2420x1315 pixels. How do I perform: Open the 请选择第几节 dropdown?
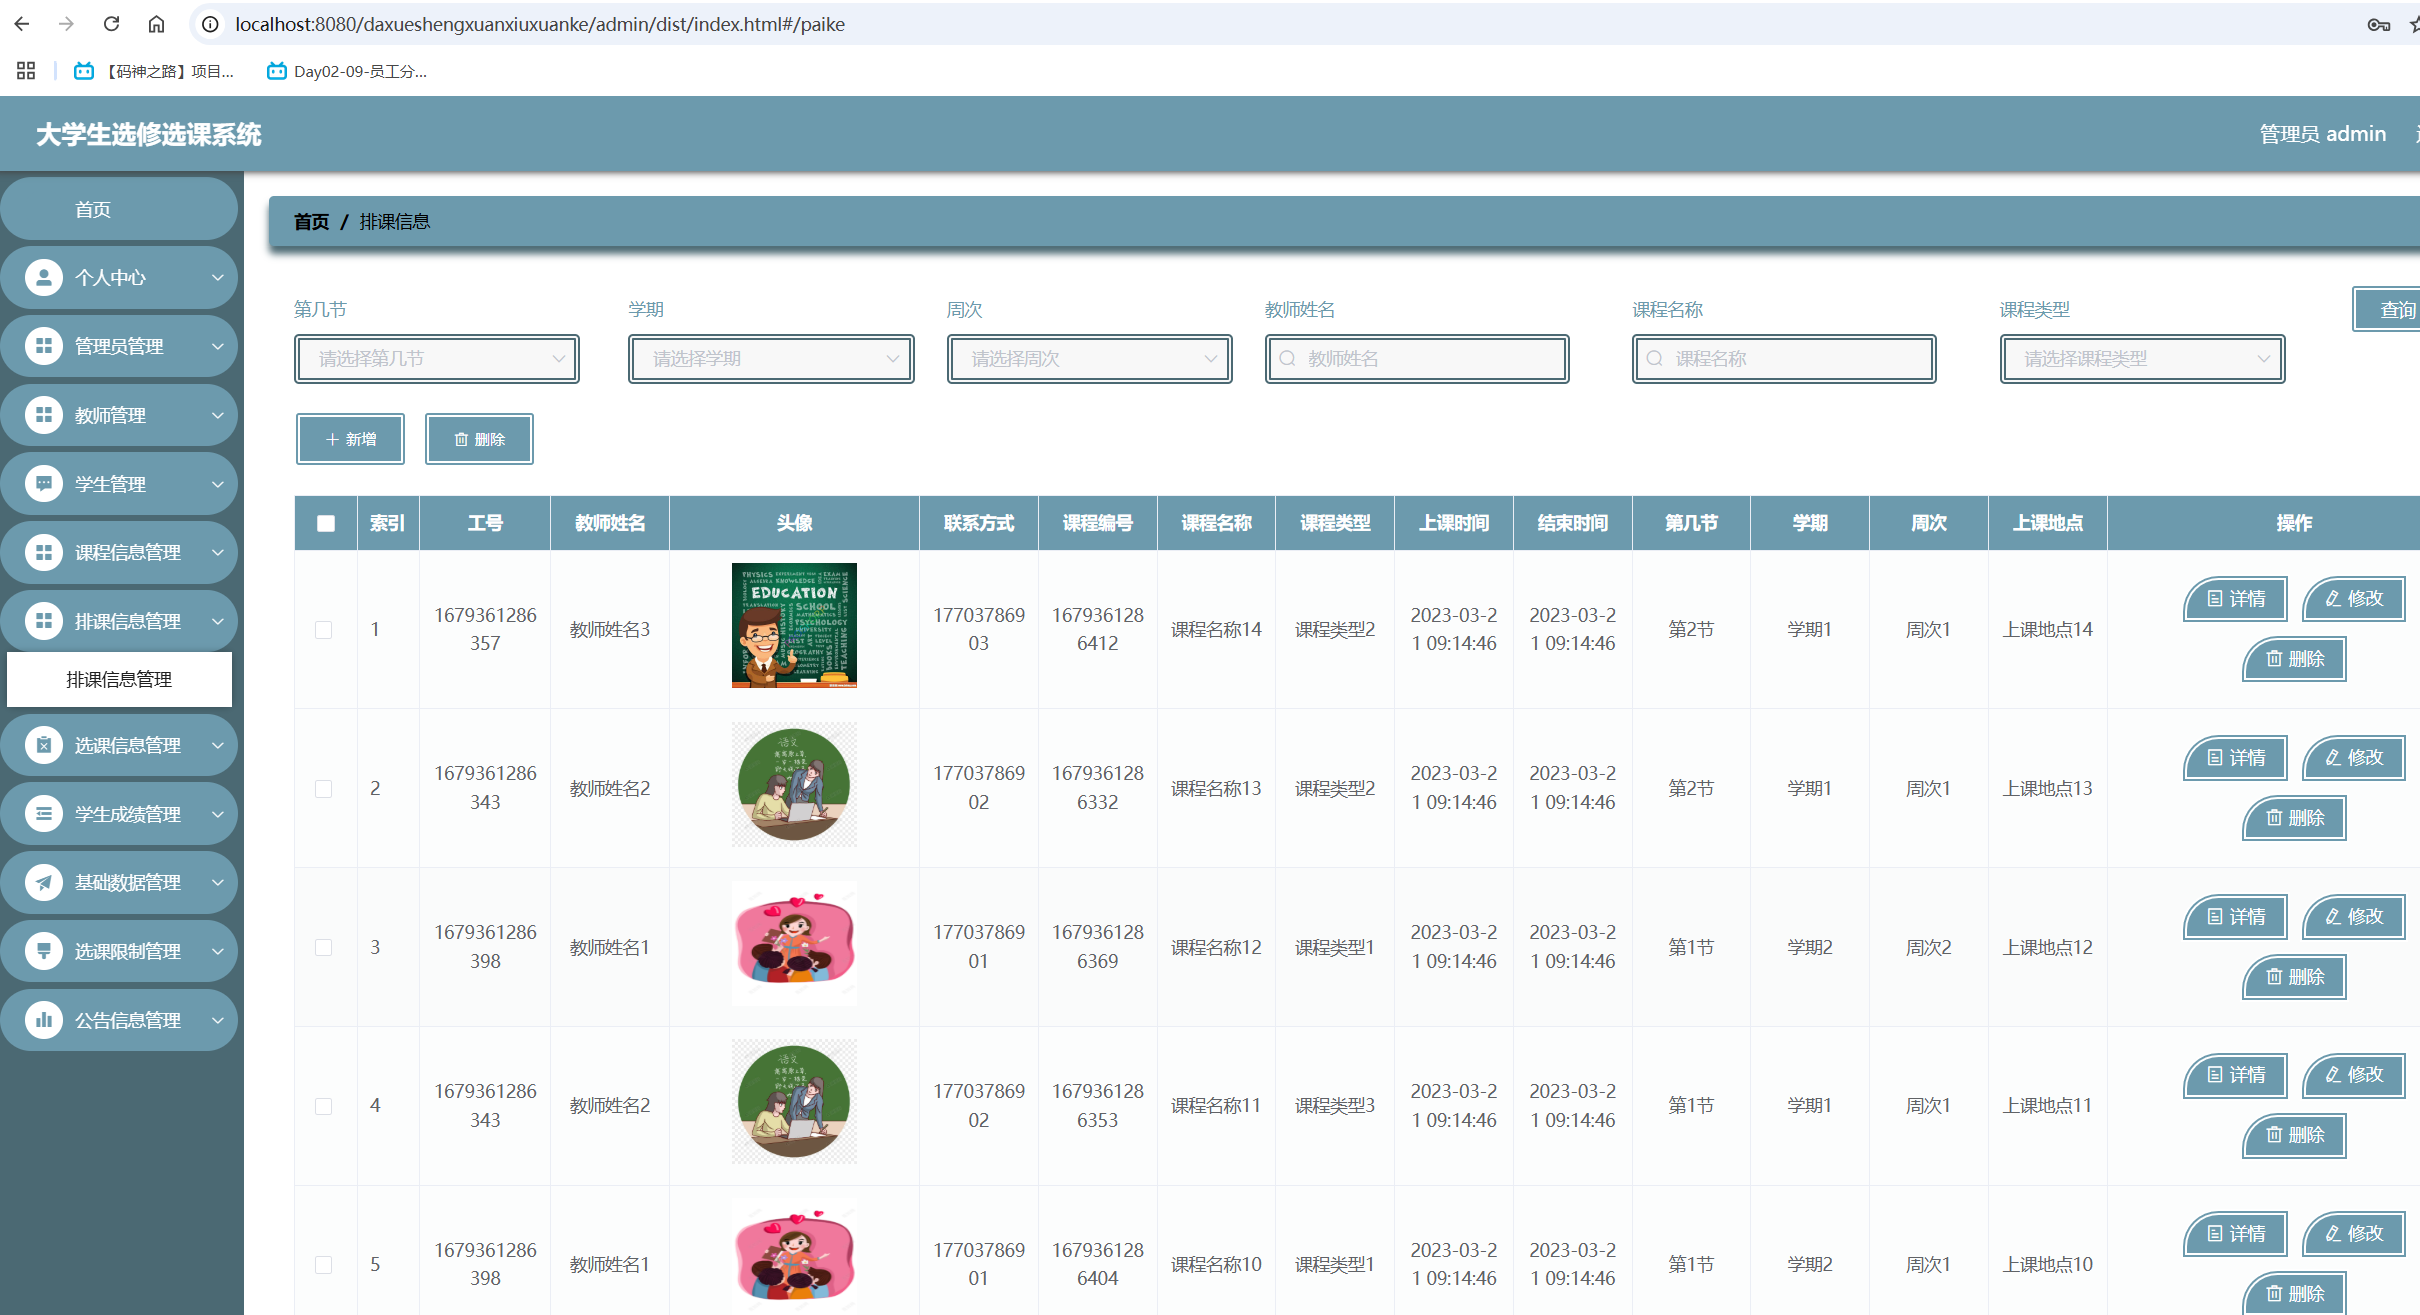(x=437, y=359)
